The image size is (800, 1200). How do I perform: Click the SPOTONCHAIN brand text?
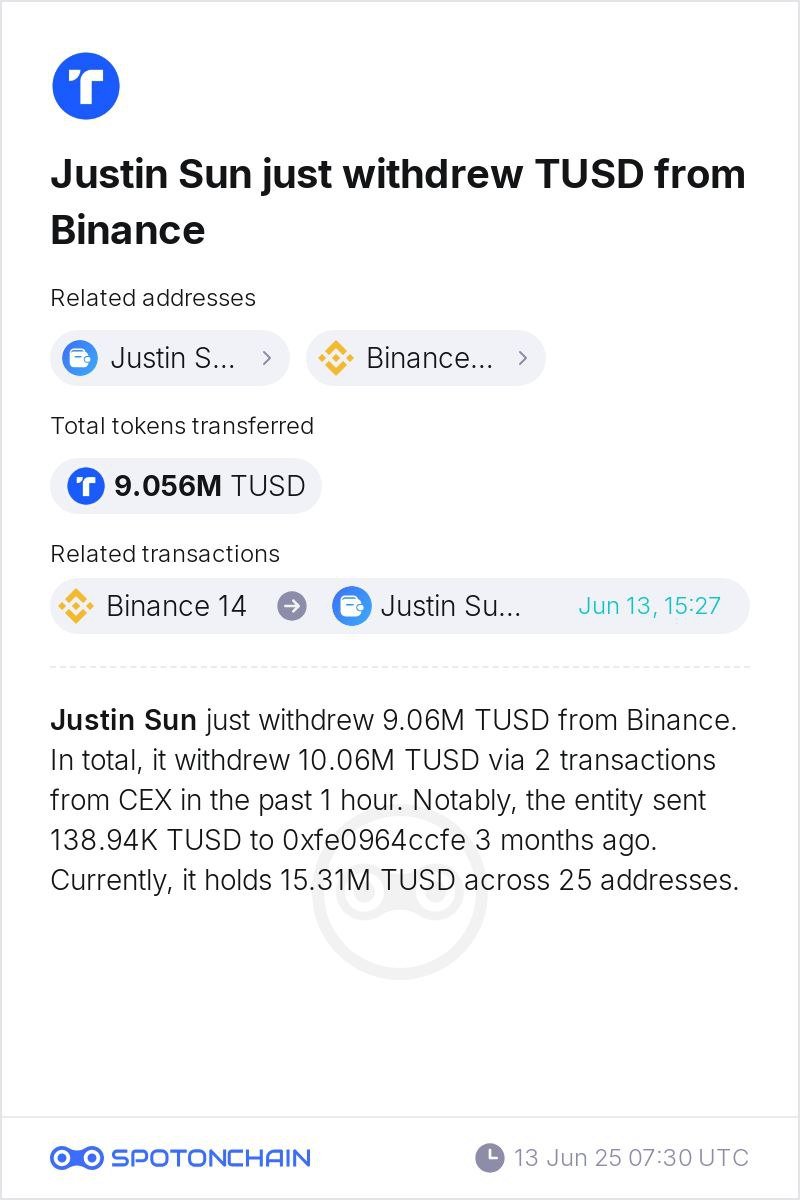[x=211, y=1158]
